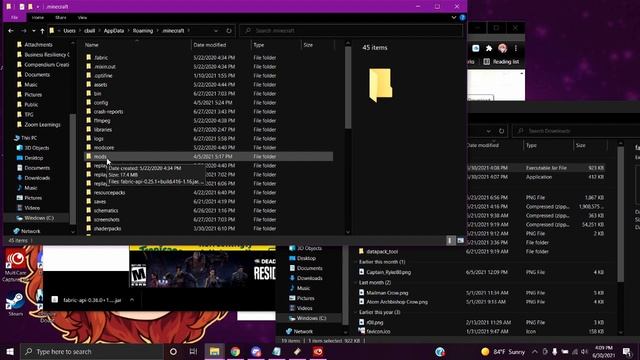Select AppData in the breadcrumb path
This screenshot has height=360, width=640.
point(114,31)
